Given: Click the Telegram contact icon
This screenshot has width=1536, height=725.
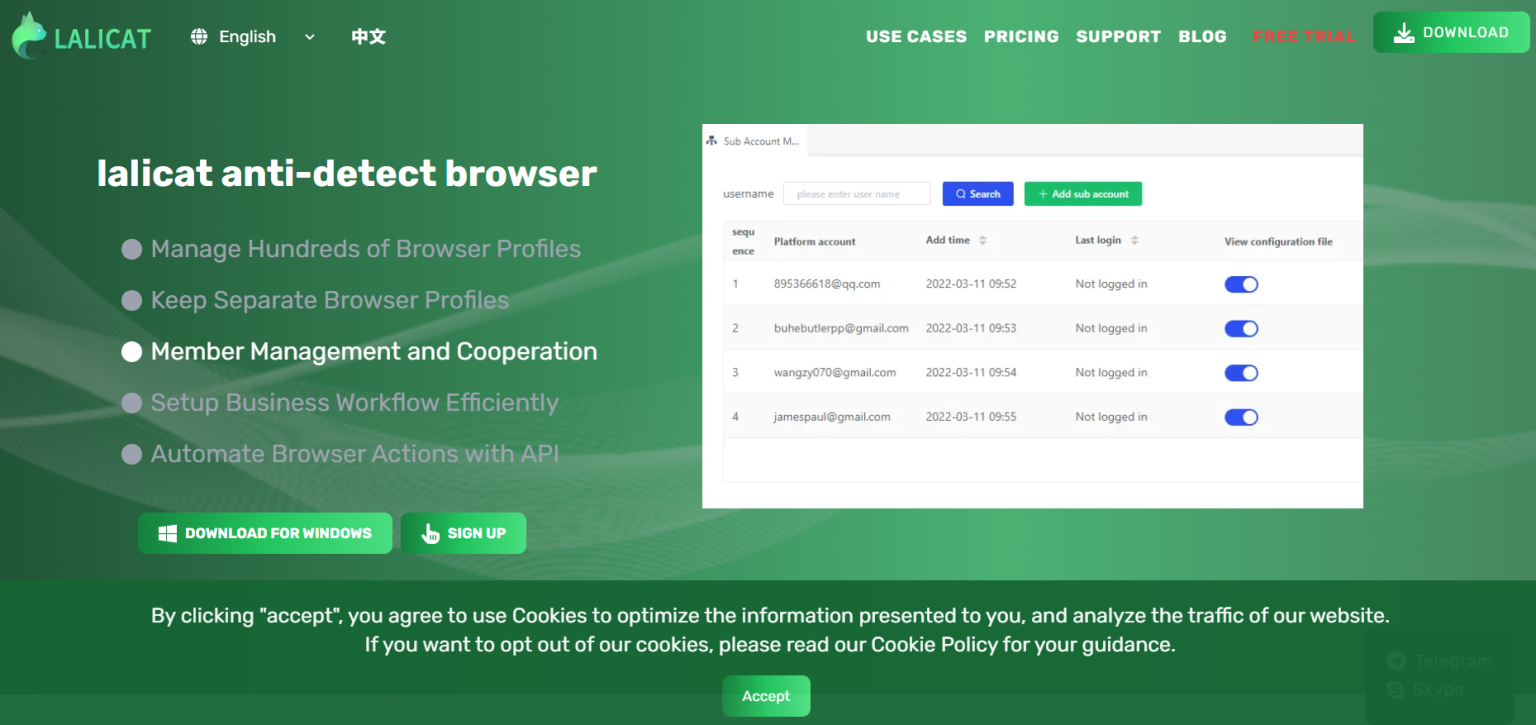Looking at the screenshot, I should coord(1396,661).
